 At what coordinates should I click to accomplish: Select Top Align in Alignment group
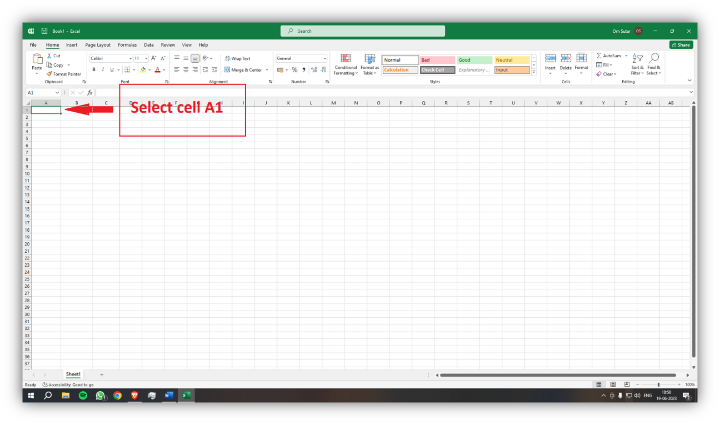[x=177, y=58]
